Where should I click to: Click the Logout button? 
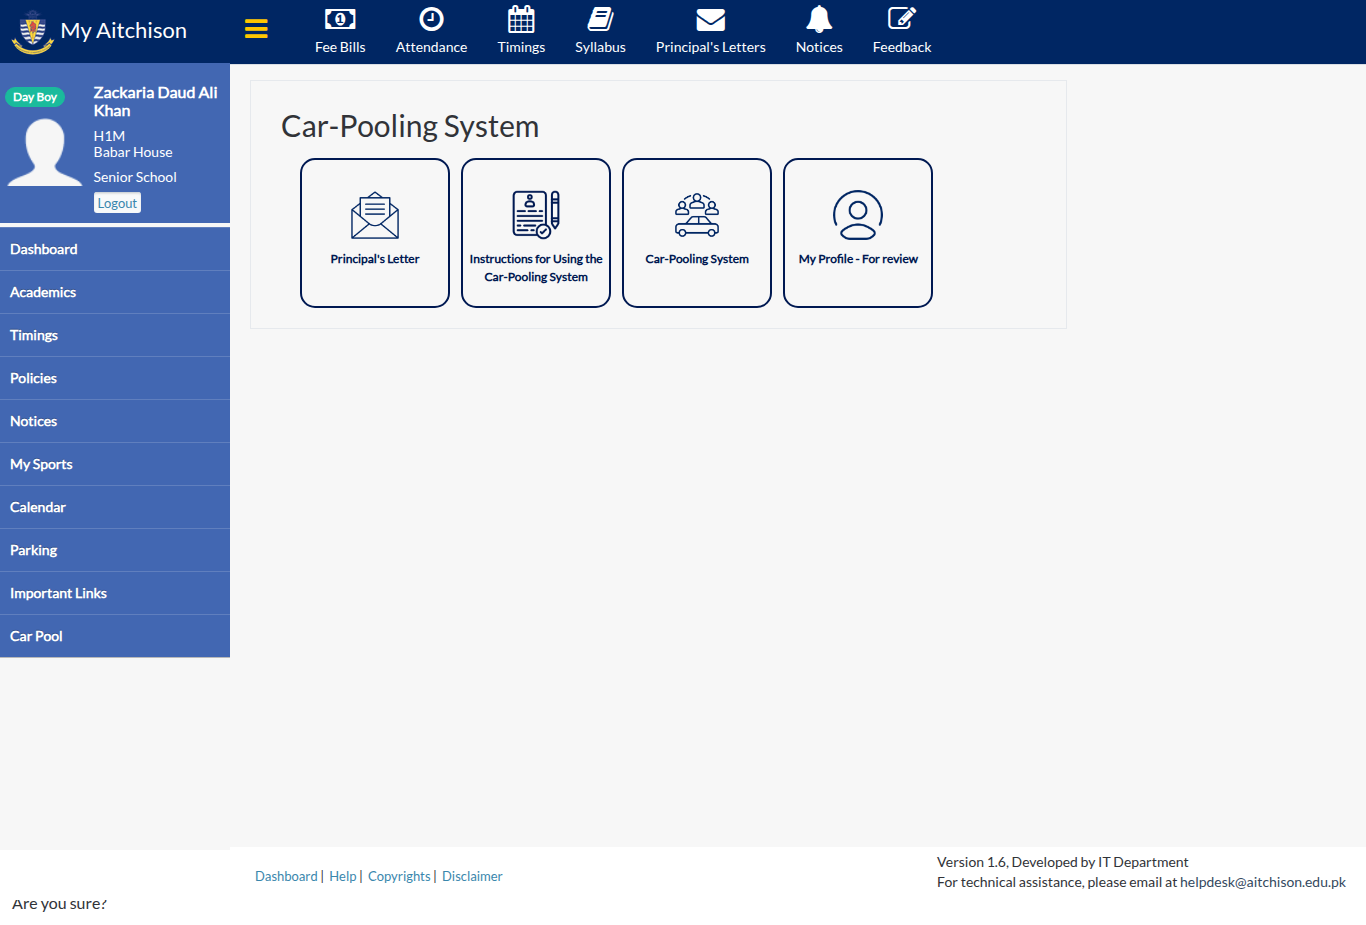coord(117,203)
